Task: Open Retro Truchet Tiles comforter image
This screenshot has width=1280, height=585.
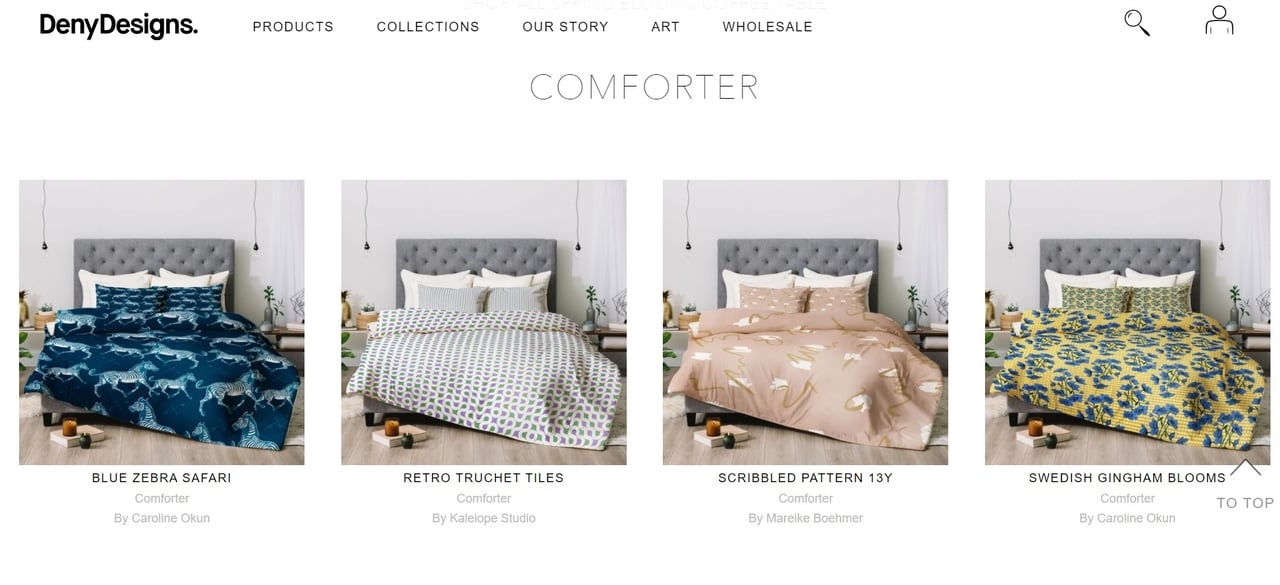Action: pos(484,322)
